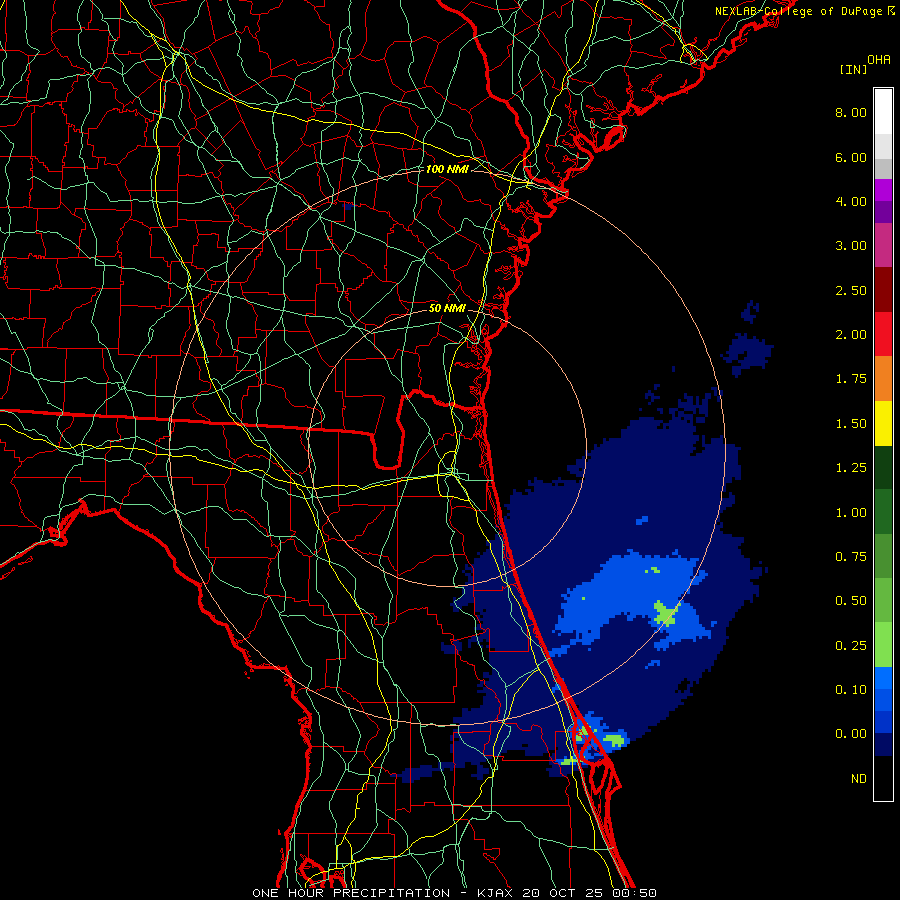Click the OHA product label
Viewport: 900px width, 900px height.
point(879,60)
